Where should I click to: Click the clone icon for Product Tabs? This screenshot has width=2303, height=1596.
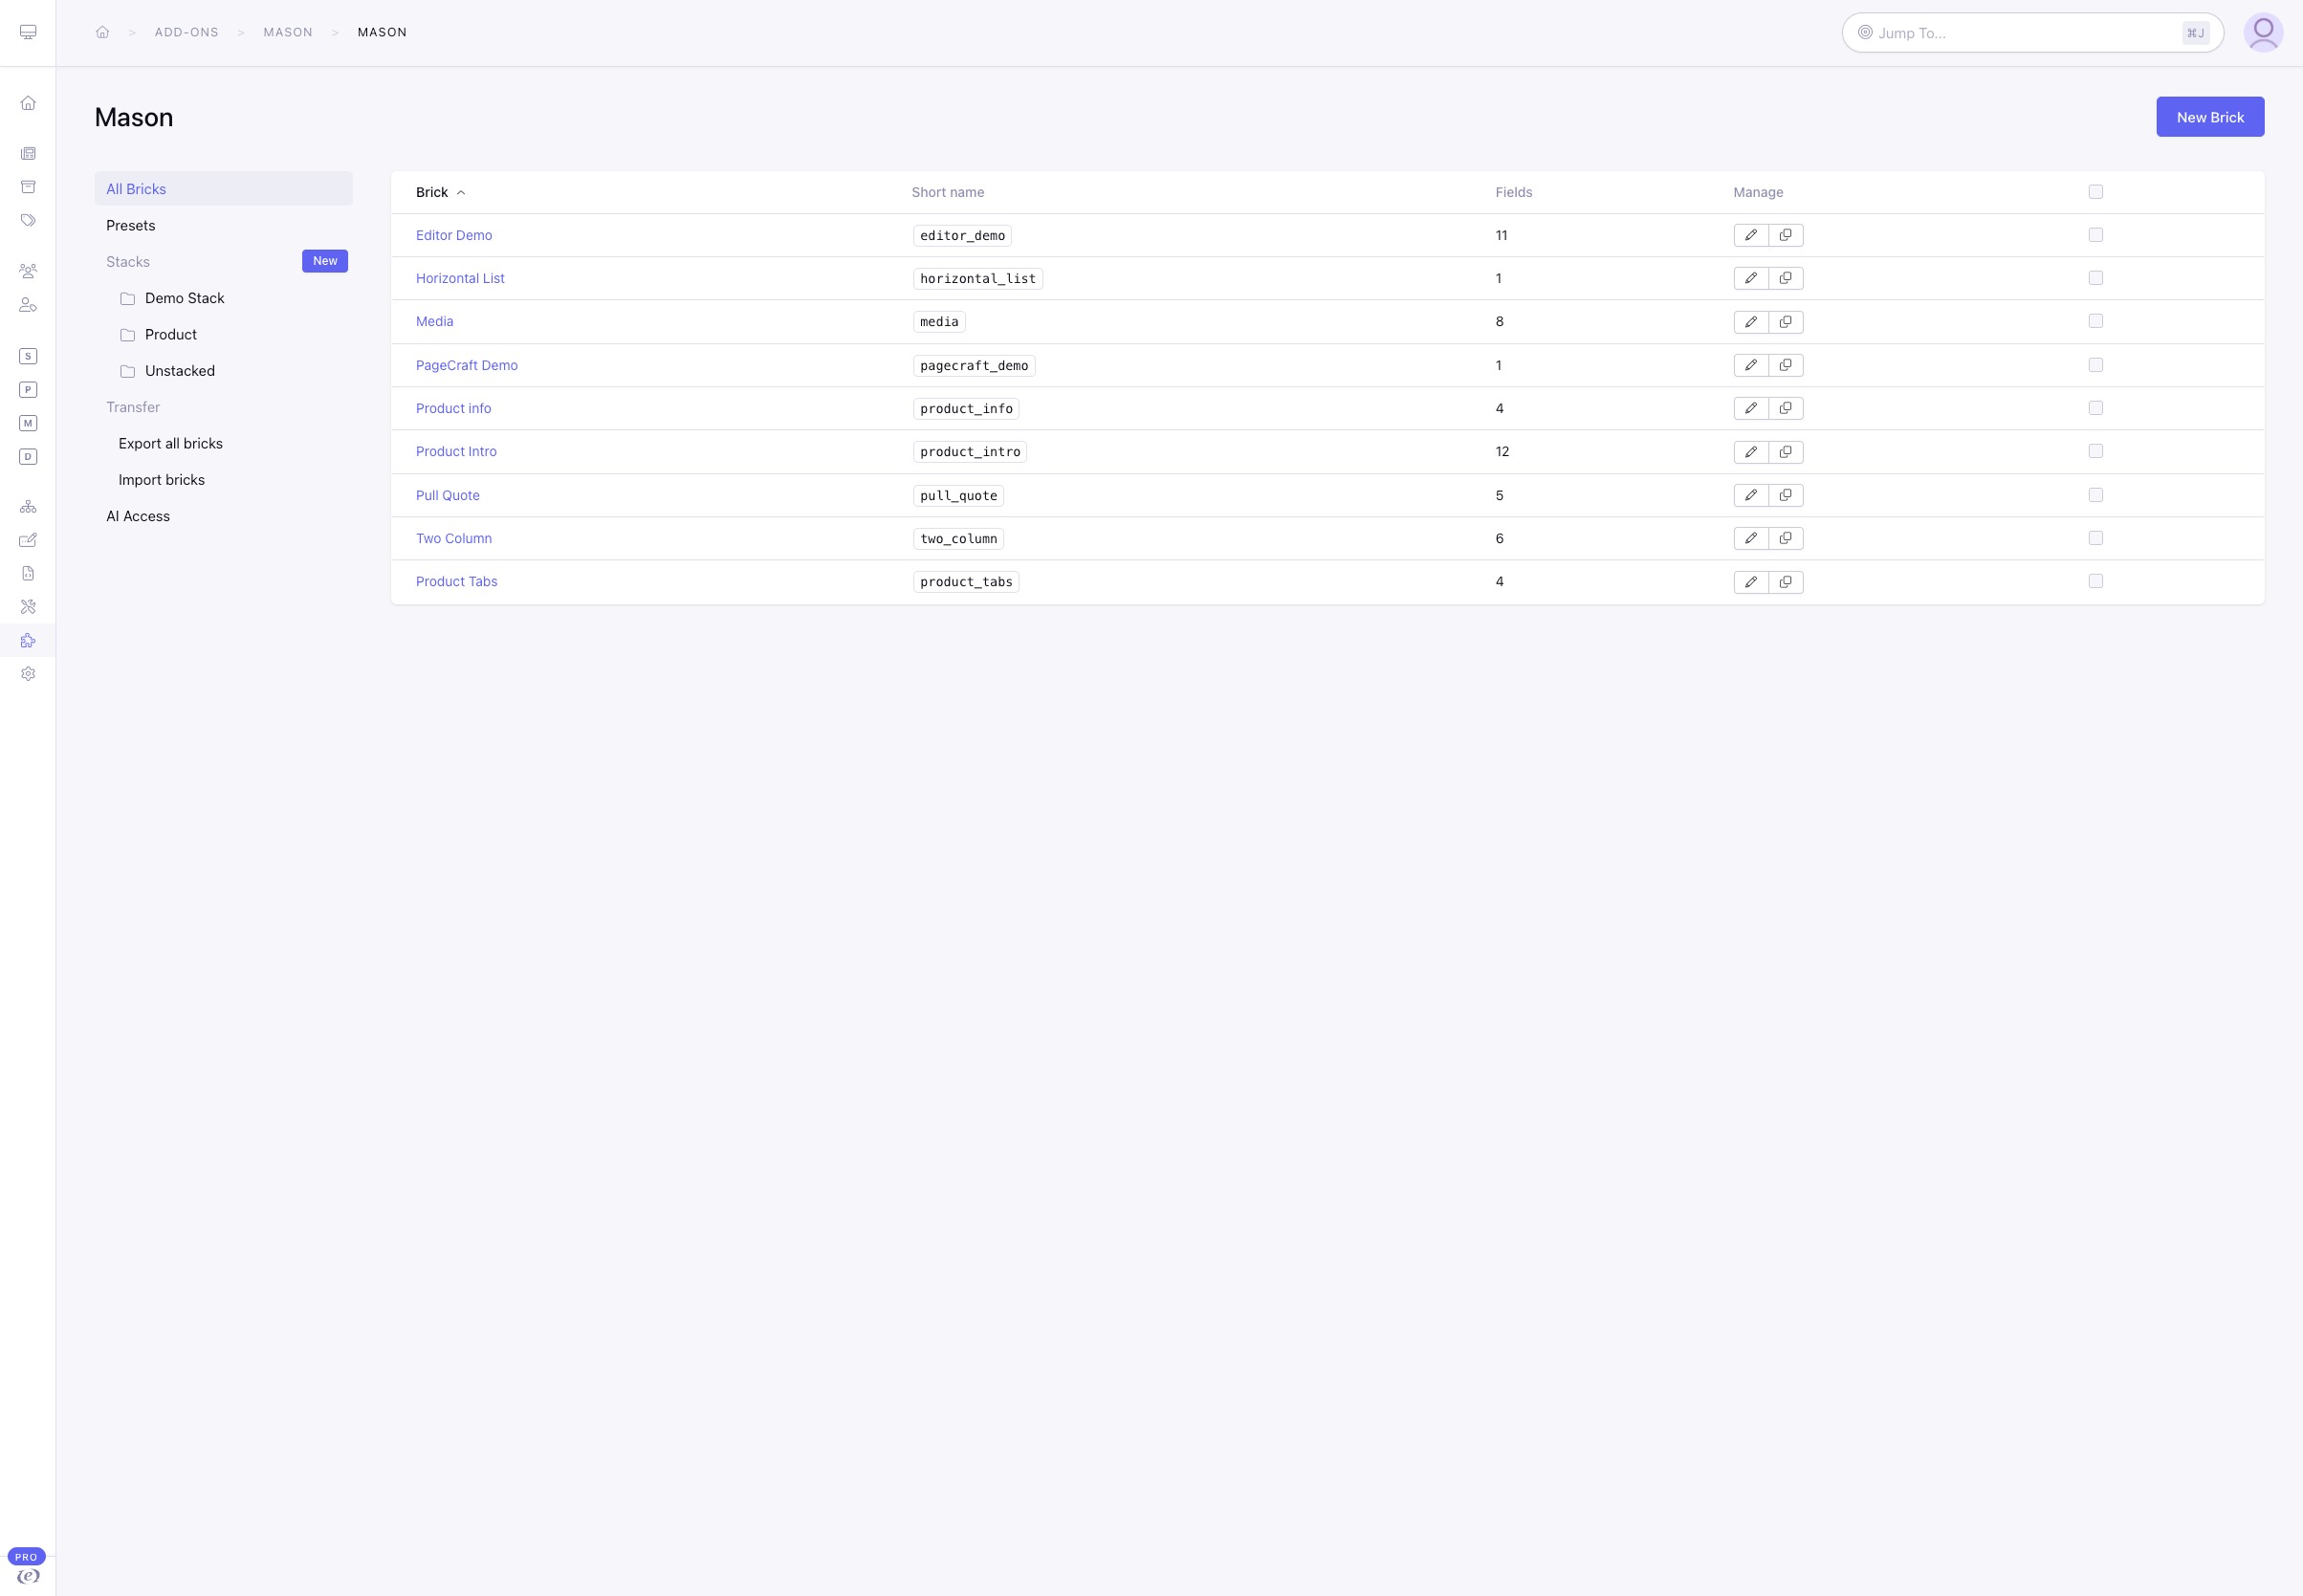[1786, 582]
